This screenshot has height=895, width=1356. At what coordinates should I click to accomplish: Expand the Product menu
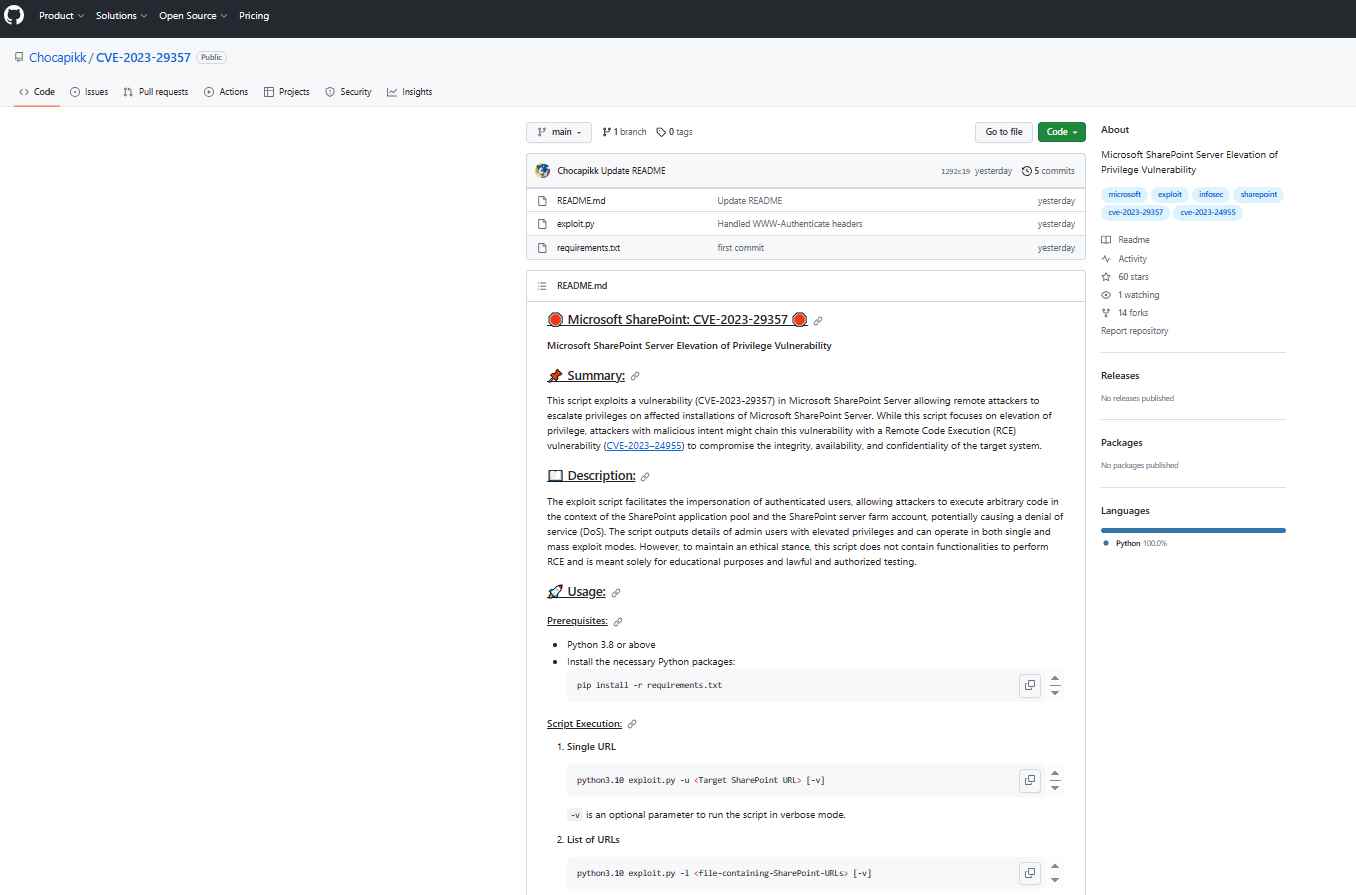point(60,16)
